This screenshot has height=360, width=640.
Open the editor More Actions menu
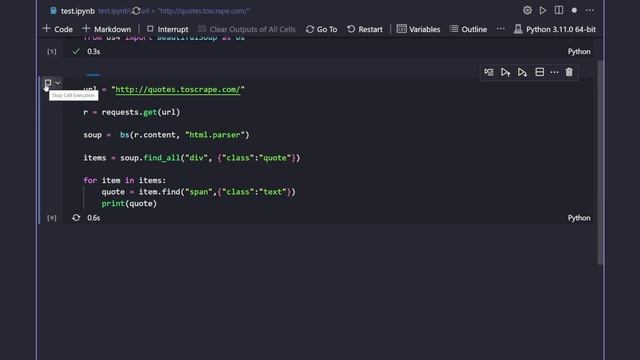click(x=590, y=11)
